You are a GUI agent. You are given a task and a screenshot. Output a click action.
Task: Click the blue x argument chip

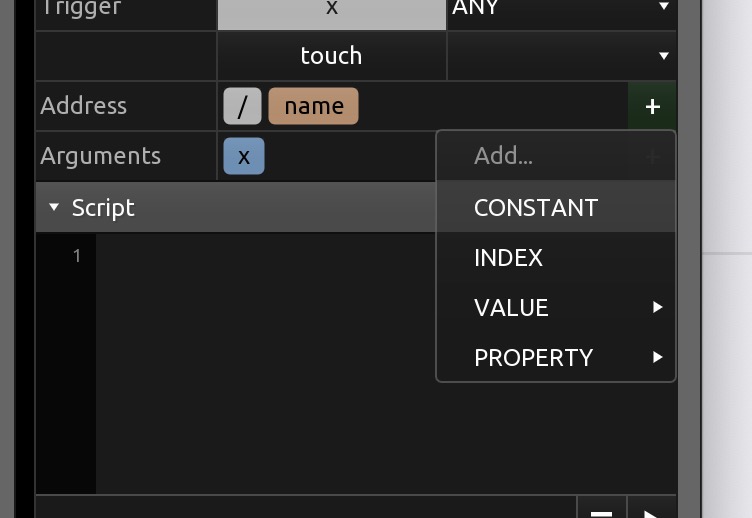click(244, 157)
